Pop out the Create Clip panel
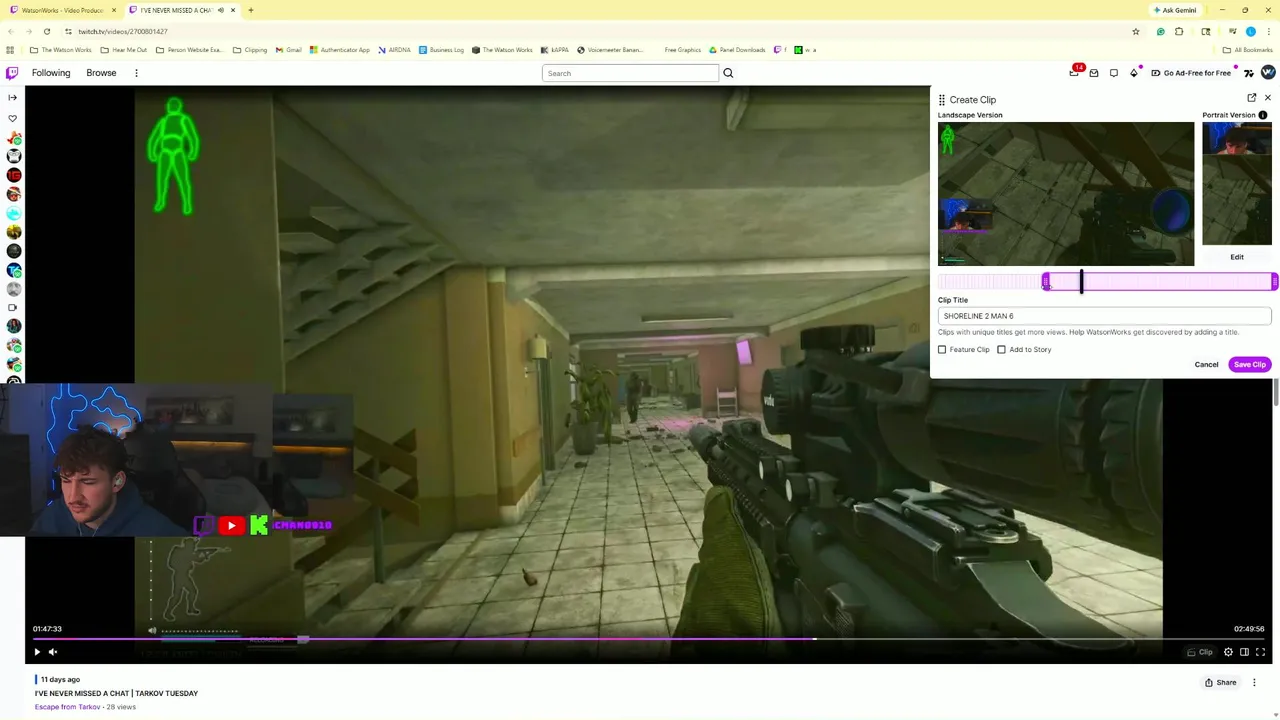Screen dimensions: 1280x720 (x=1252, y=98)
